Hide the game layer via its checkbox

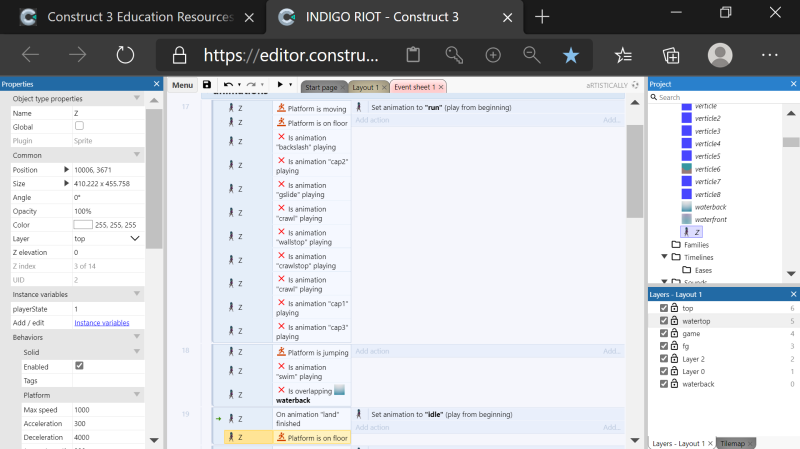point(664,333)
